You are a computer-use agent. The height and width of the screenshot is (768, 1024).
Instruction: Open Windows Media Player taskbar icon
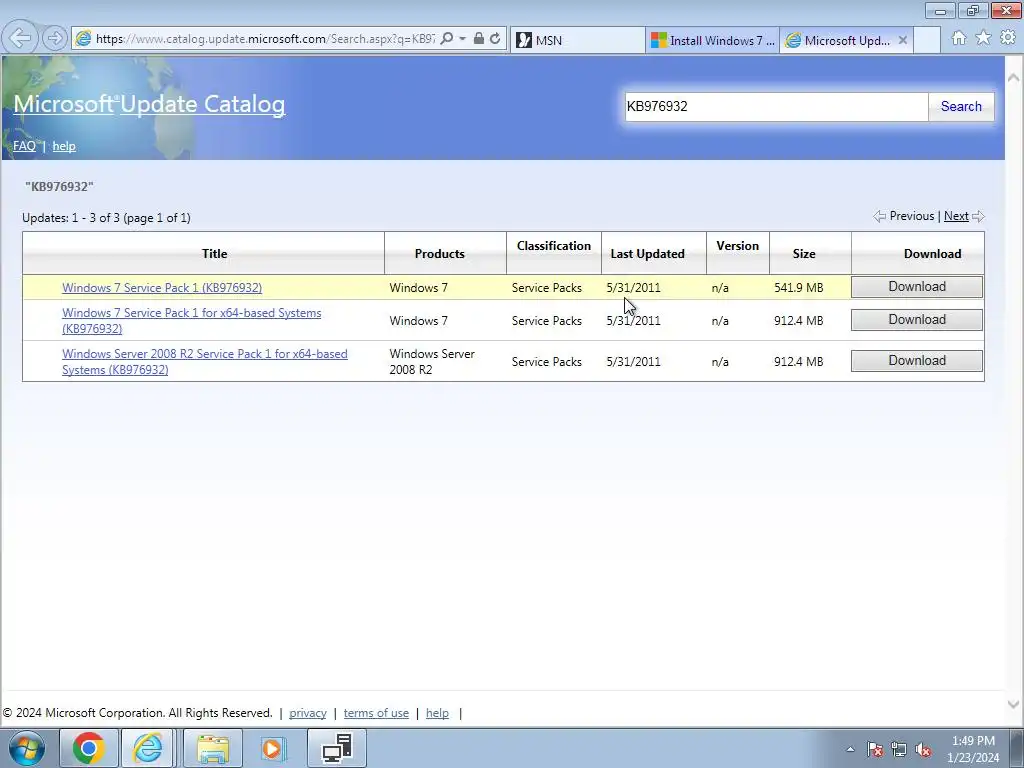(272, 748)
